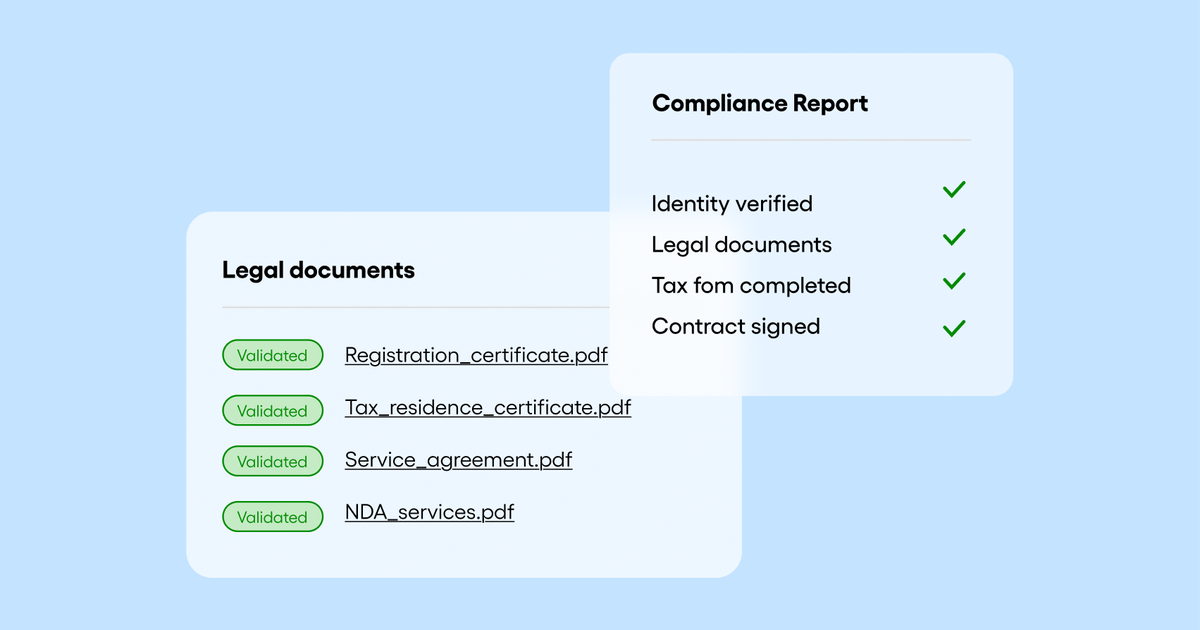This screenshot has height=630, width=1200.
Task: Click the divider under Compliance Report title
Action: [810, 140]
